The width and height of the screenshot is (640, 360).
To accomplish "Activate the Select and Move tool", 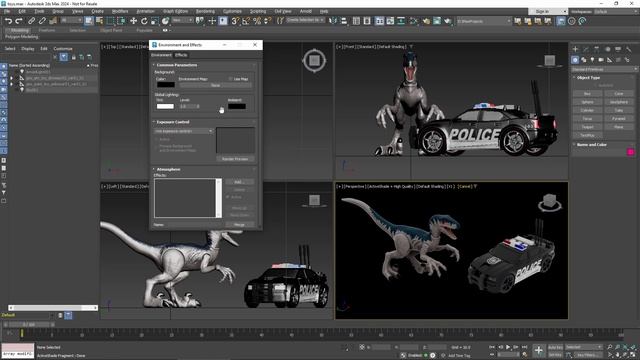I will coord(133,21).
